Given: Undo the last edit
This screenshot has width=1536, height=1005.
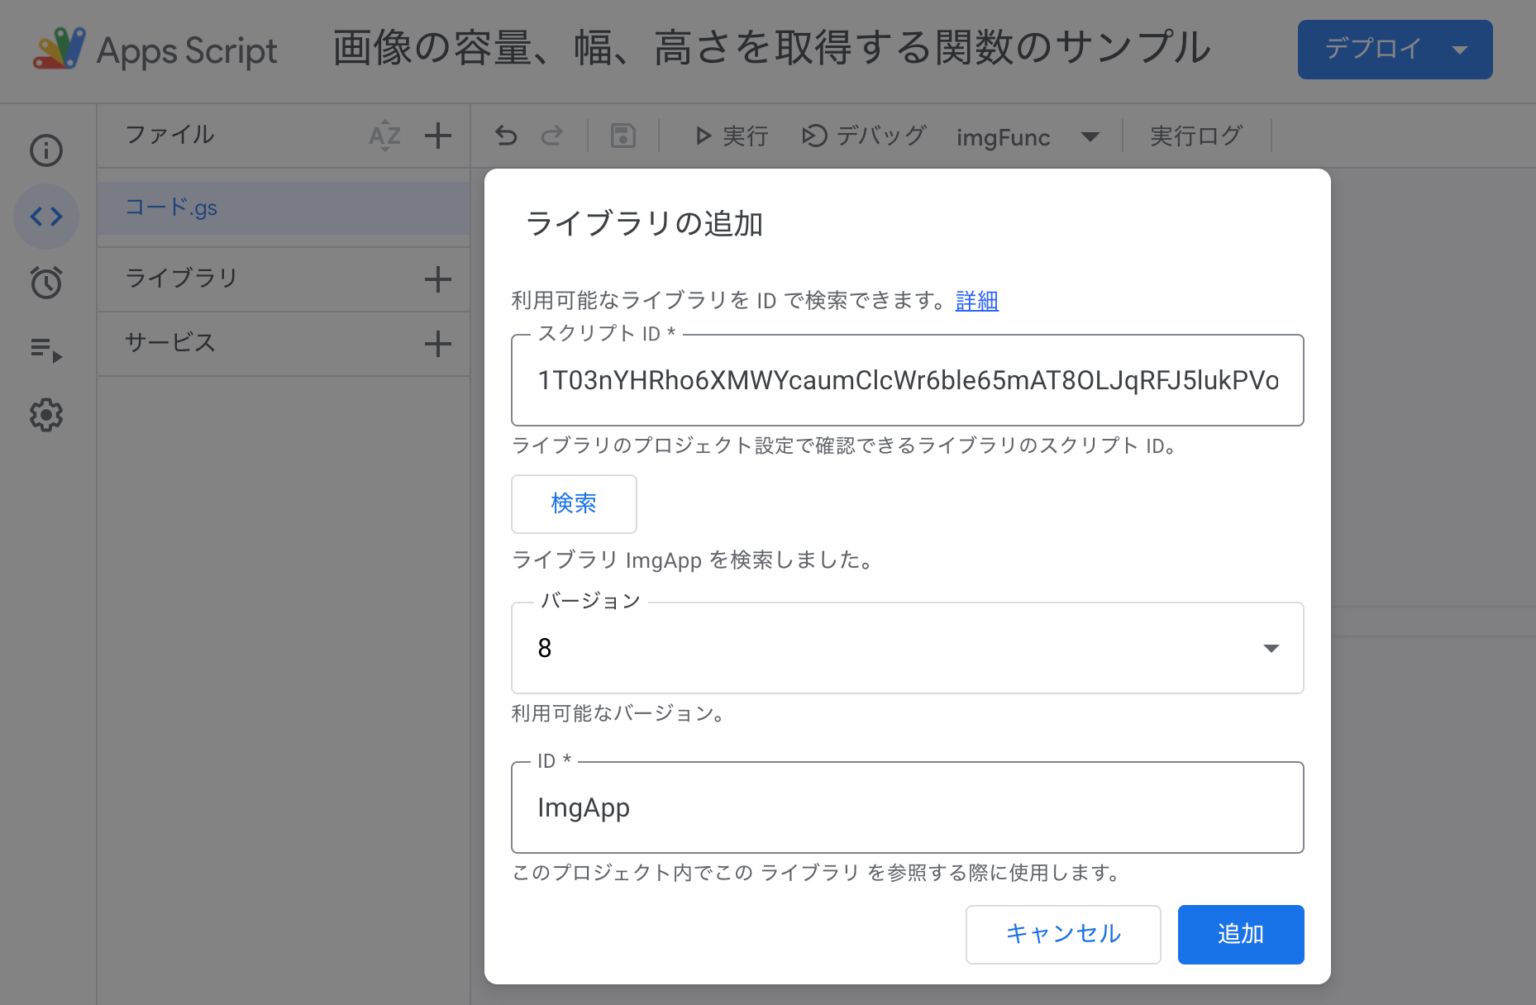Looking at the screenshot, I should click(x=505, y=135).
